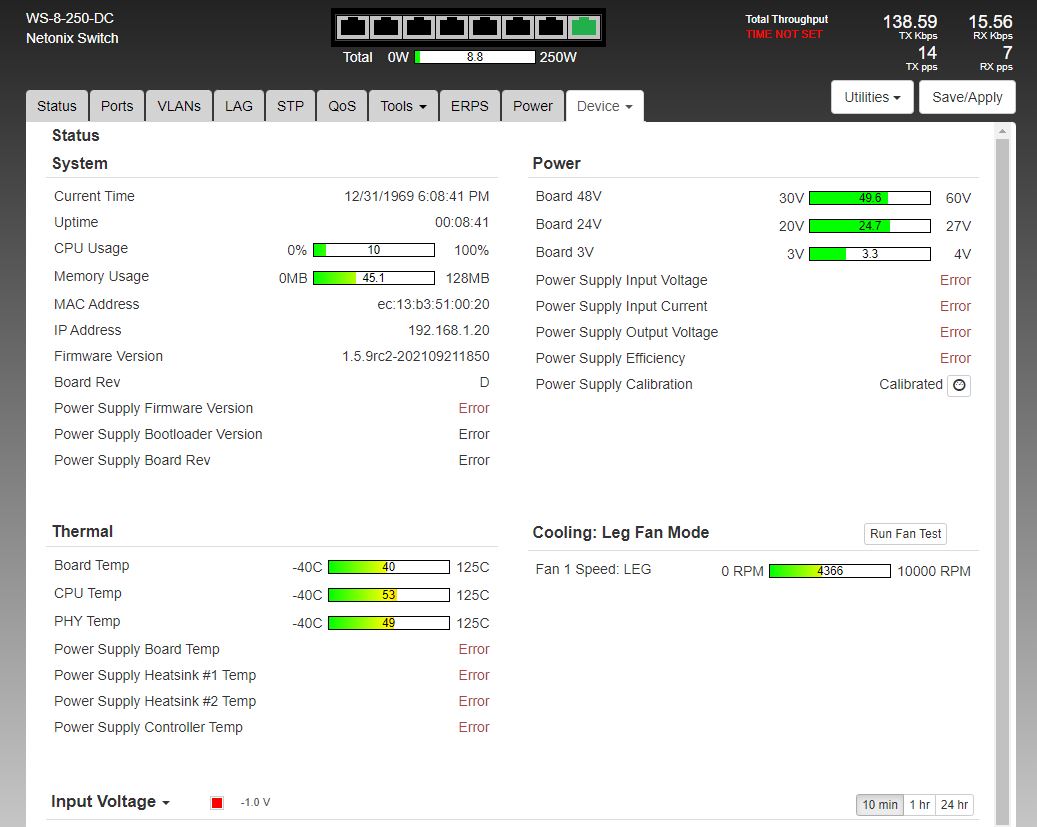This screenshot has width=1037, height=827.
Task: Switch graph range to 1 hr
Action: (919, 805)
